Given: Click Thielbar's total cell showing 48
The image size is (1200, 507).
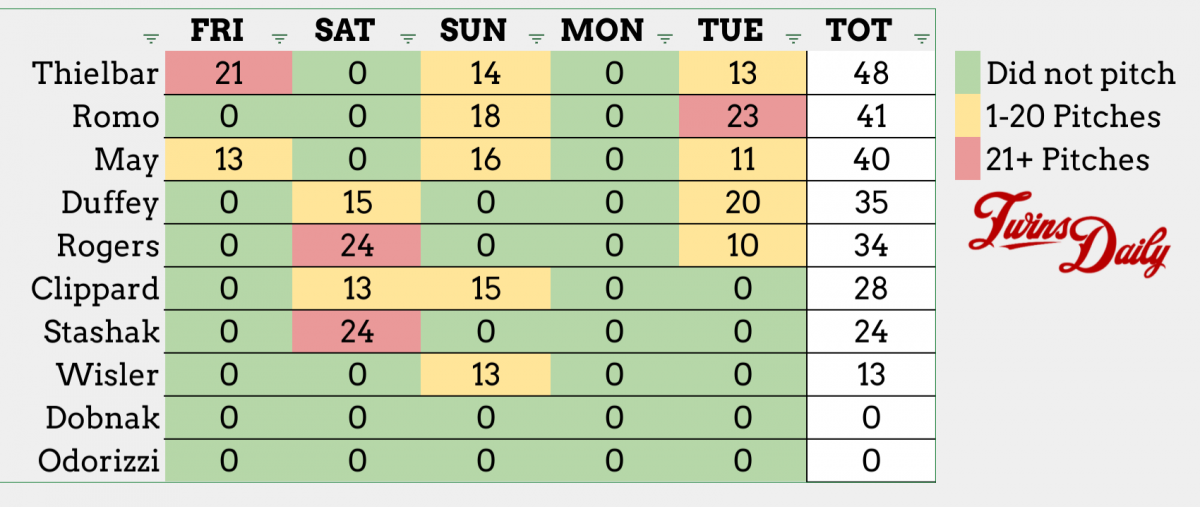Looking at the screenshot, I should tap(870, 73).
